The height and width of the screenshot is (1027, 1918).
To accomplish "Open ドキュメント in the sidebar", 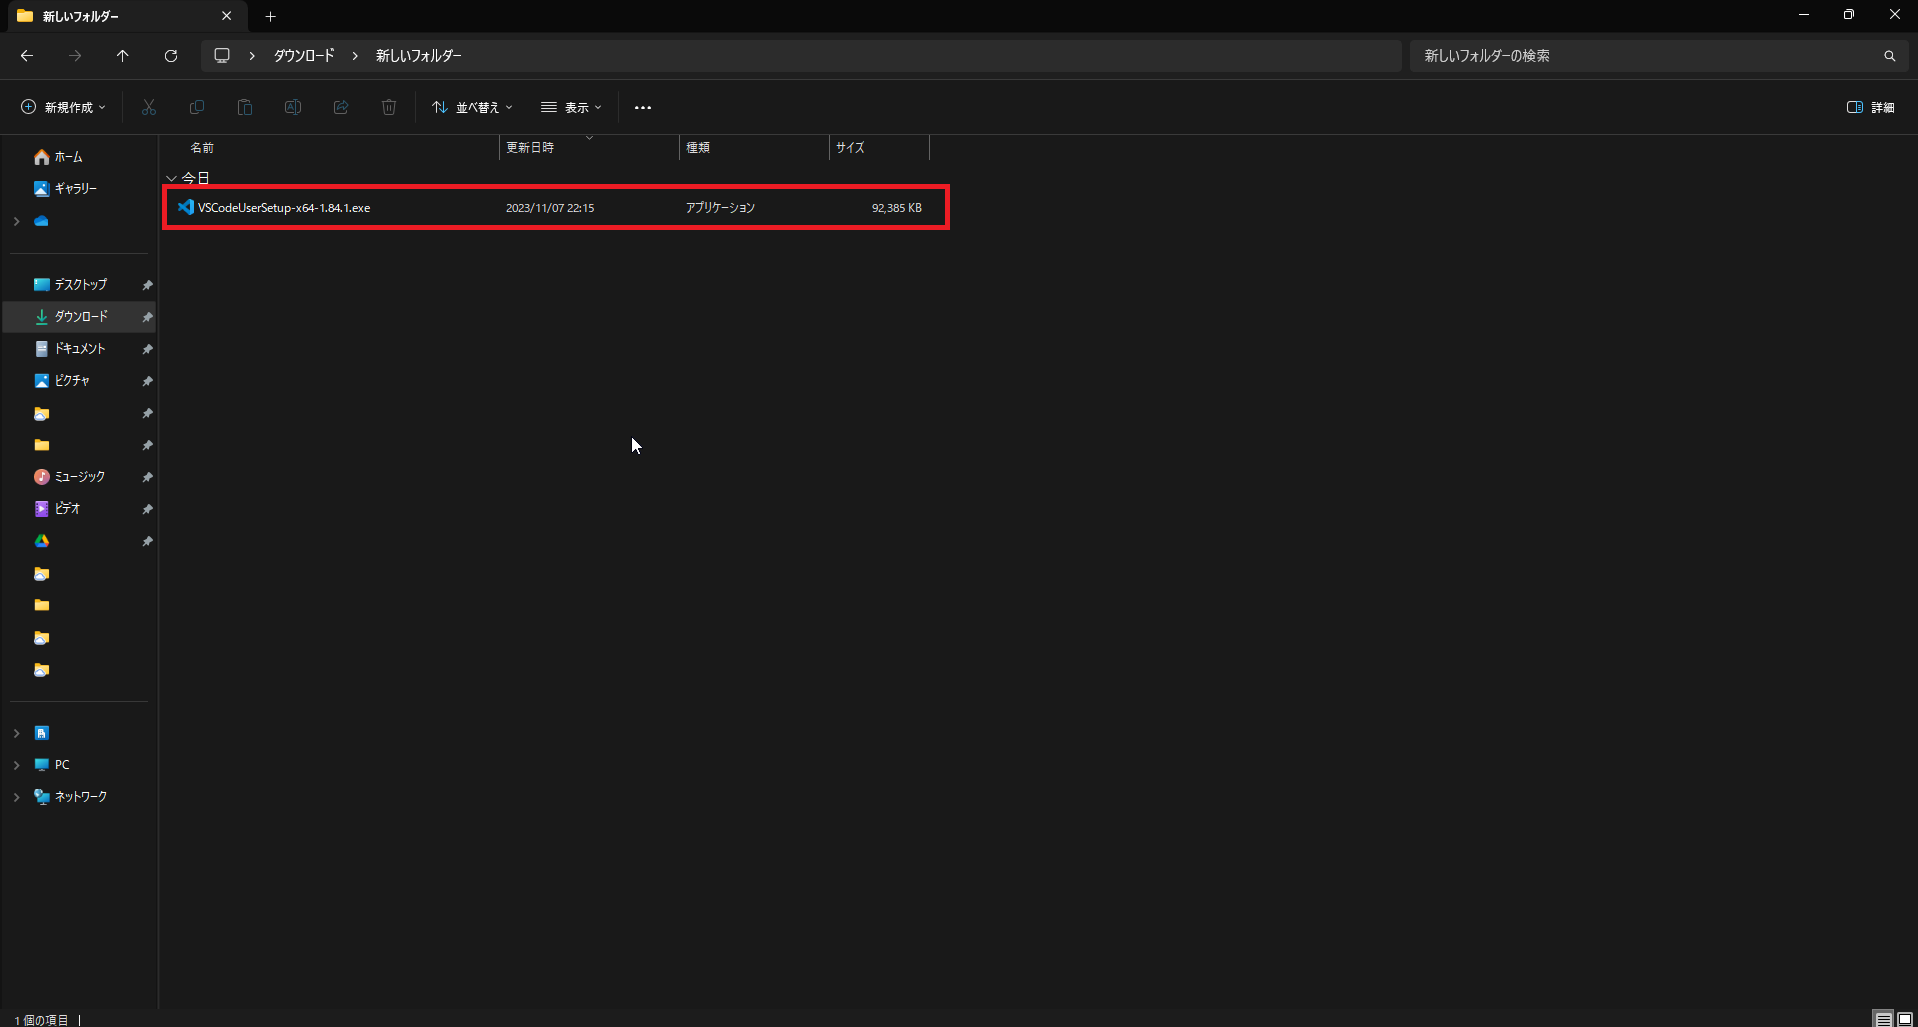I will coord(79,349).
